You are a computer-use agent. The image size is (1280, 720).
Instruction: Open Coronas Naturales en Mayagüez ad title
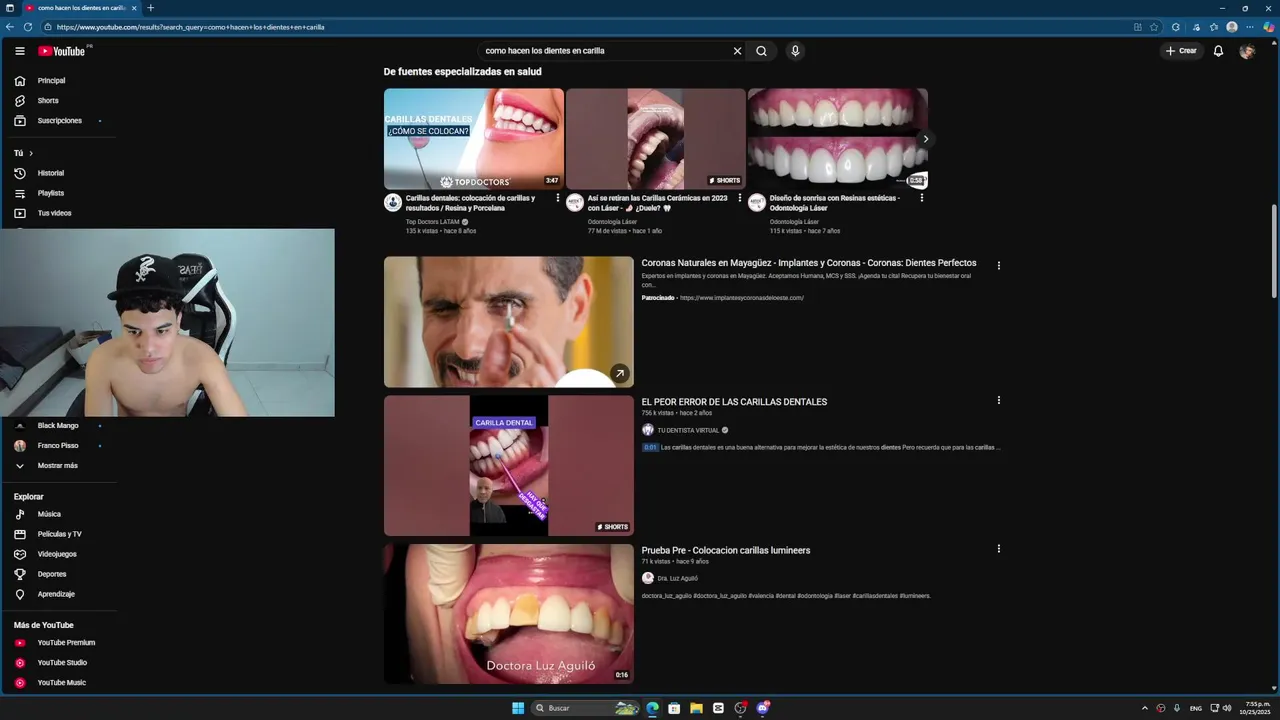(x=809, y=263)
